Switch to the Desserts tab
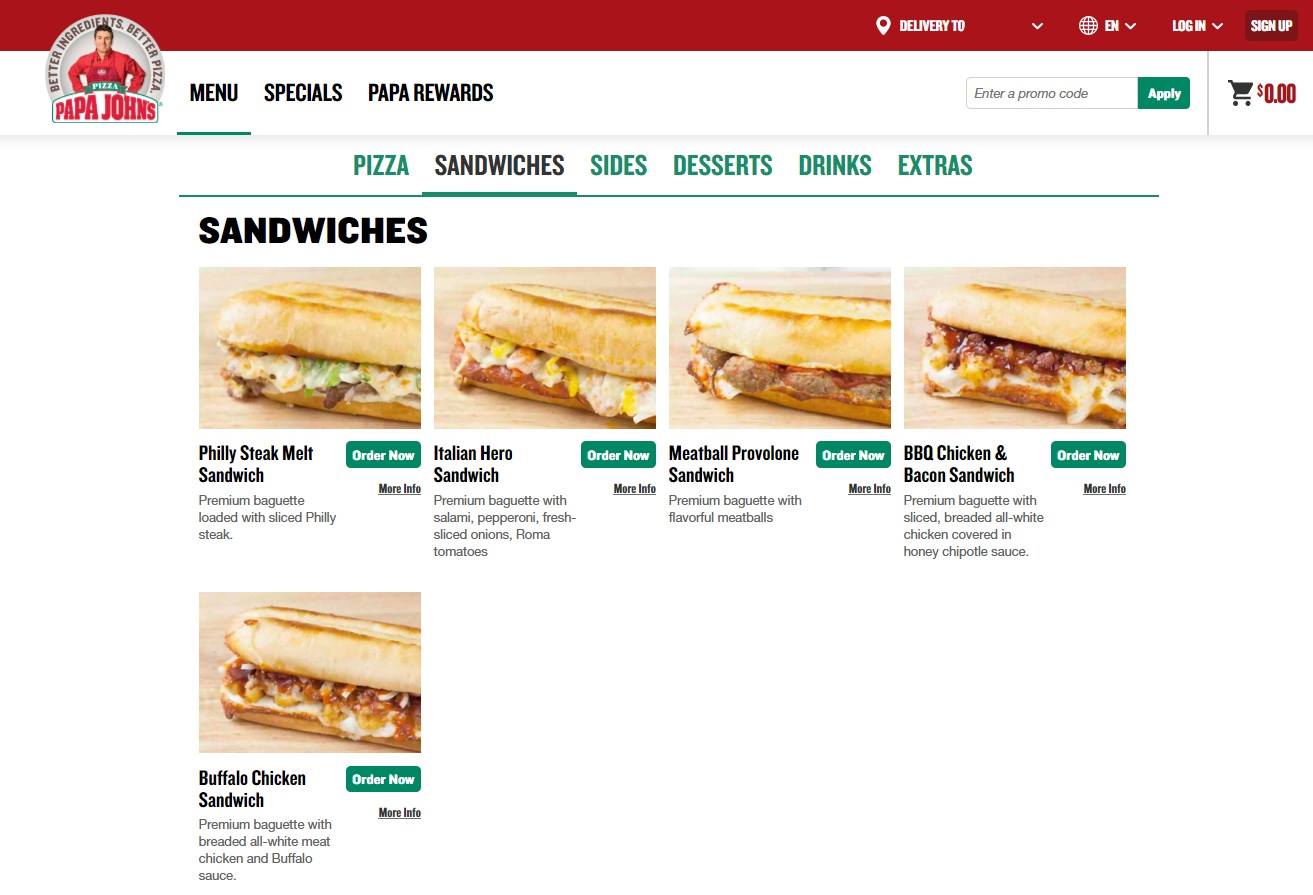The width and height of the screenshot is (1313, 895). click(x=723, y=166)
